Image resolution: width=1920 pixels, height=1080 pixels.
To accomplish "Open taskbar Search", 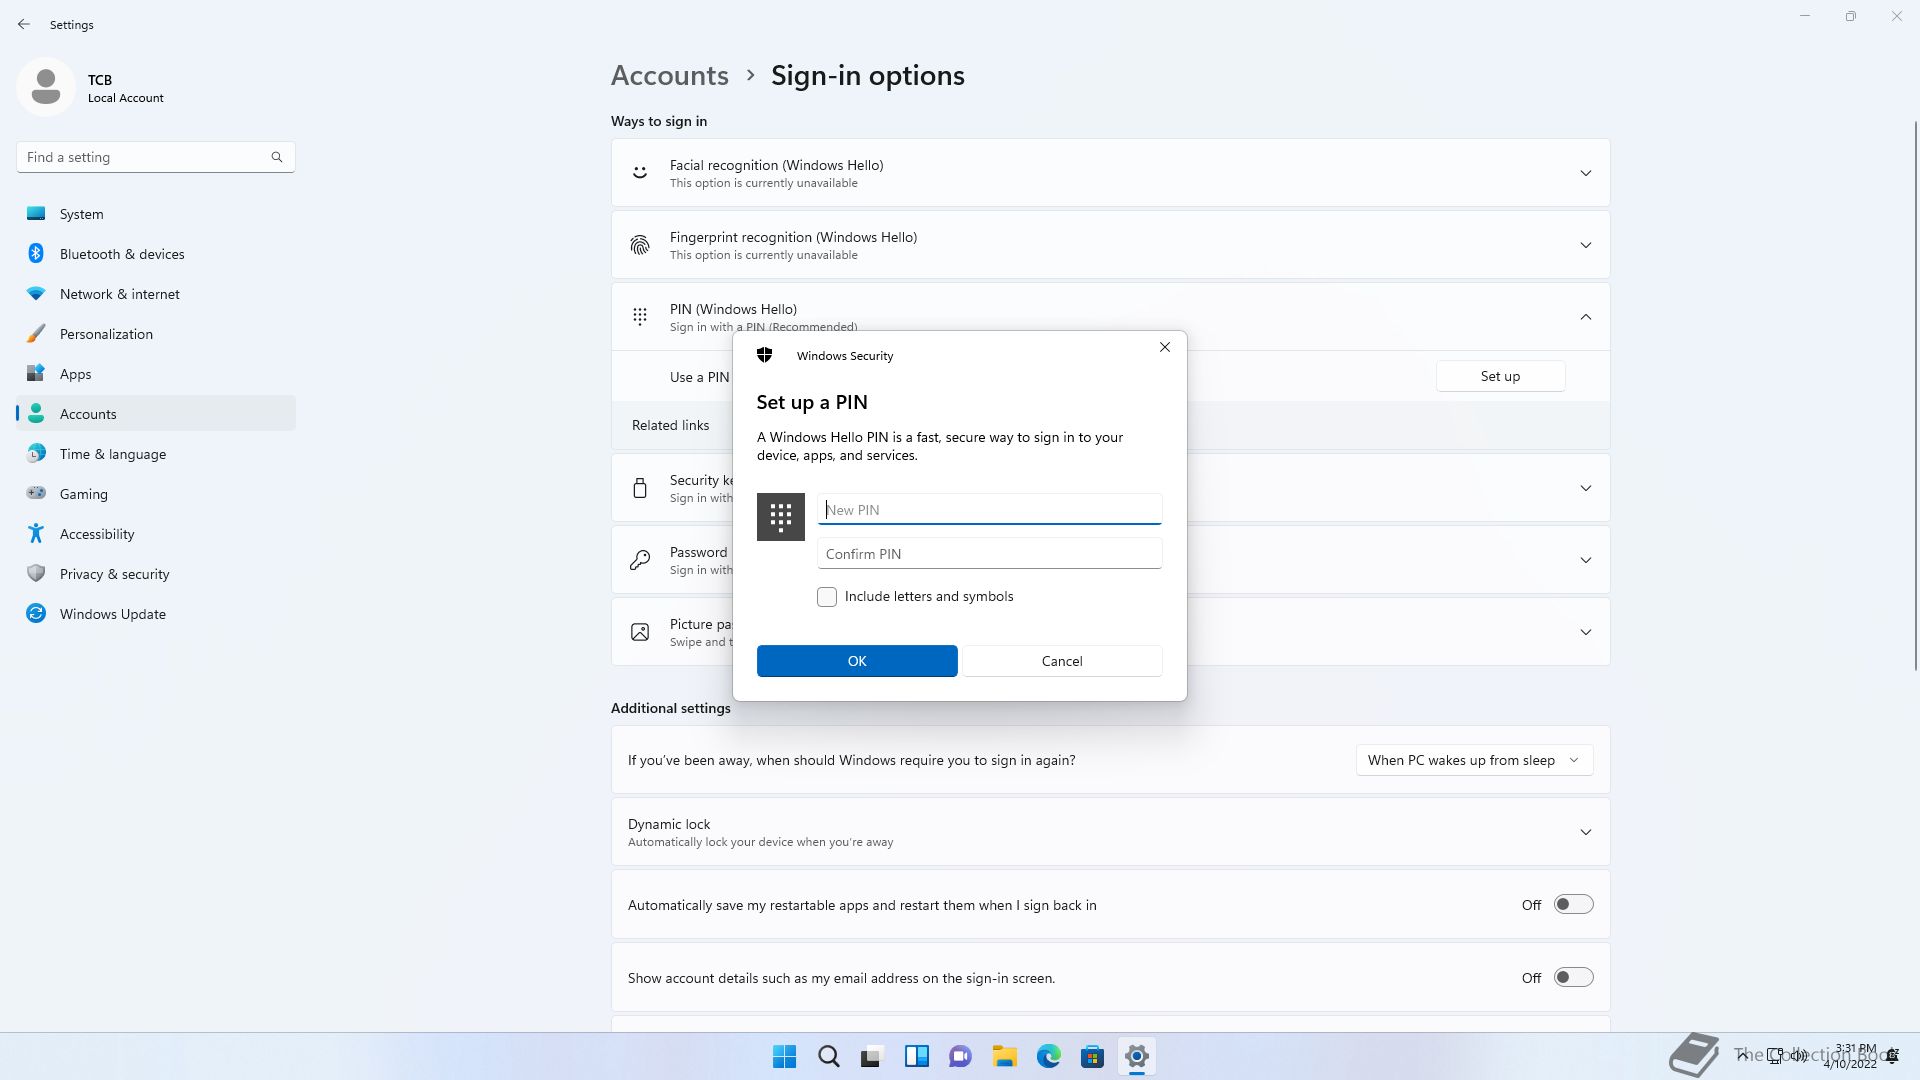I will [829, 1056].
